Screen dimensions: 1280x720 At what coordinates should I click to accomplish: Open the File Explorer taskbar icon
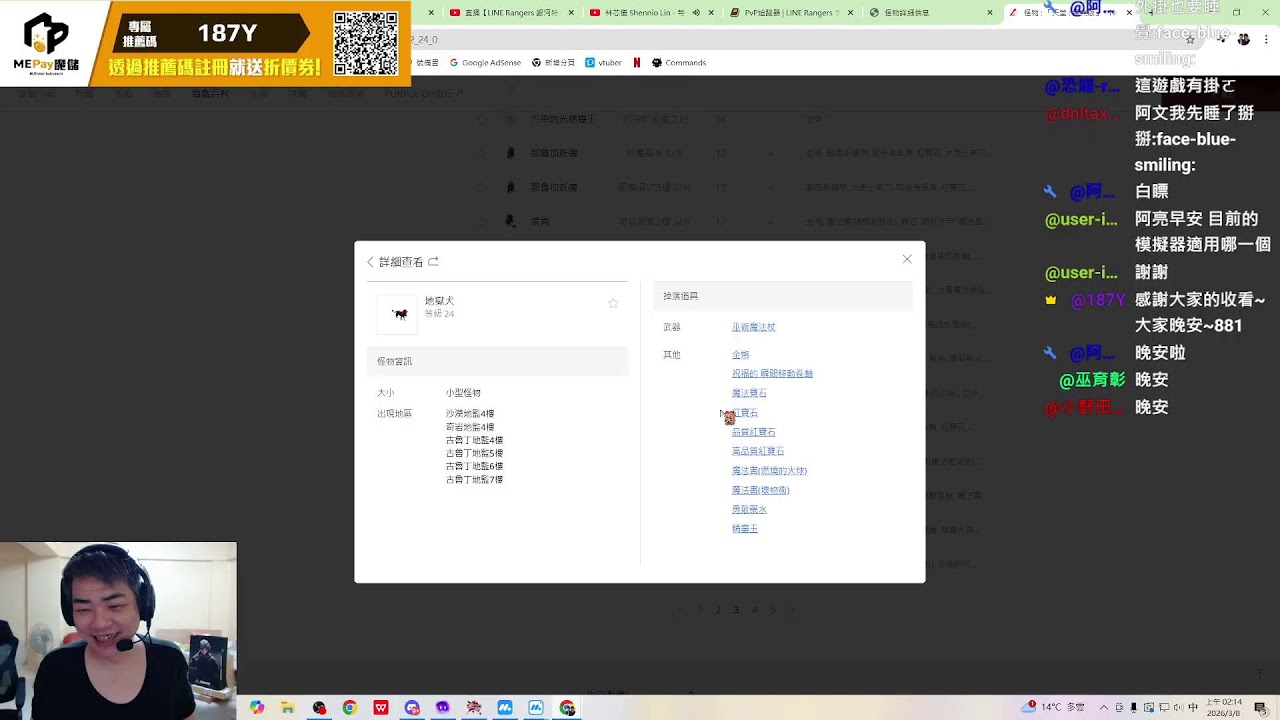(288, 707)
